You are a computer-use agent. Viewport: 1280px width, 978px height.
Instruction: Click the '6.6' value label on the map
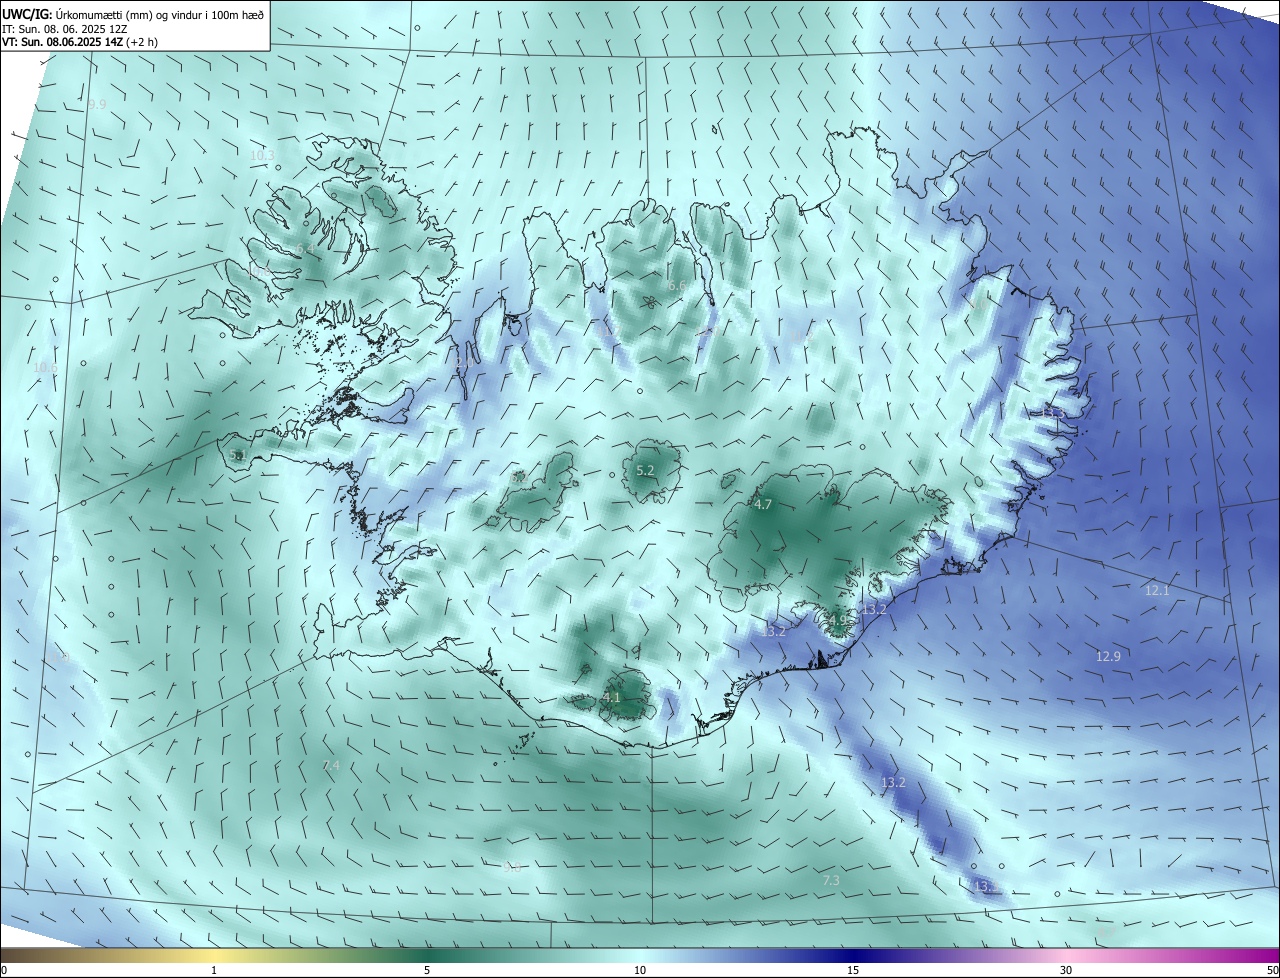[677, 286]
